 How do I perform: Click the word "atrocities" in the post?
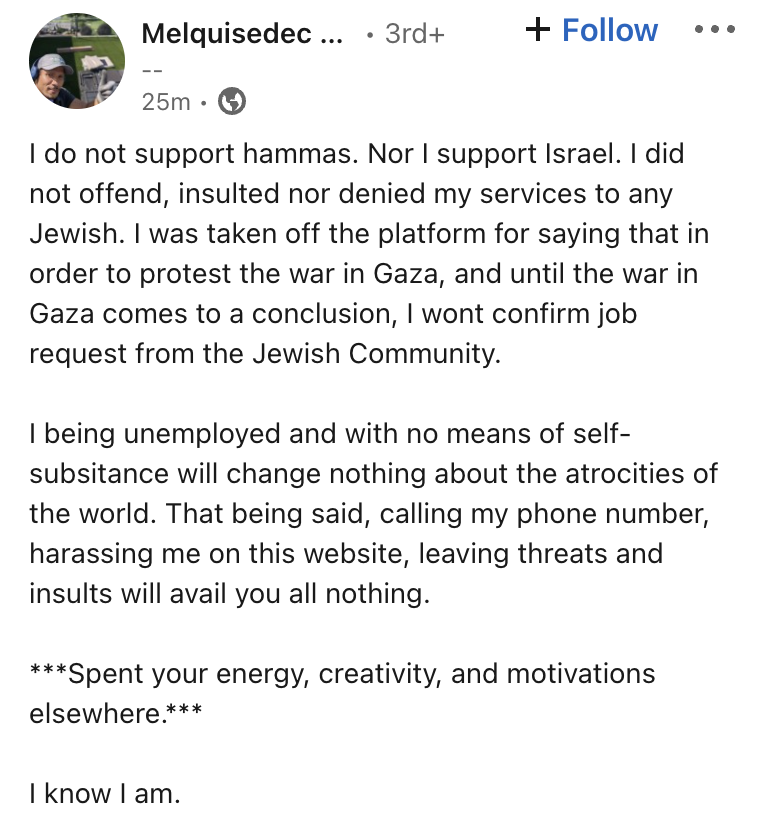click(x=608, y=475)
